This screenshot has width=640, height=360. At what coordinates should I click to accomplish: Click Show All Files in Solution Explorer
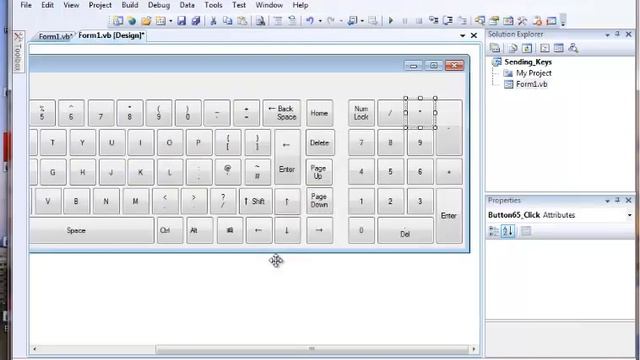pyautogui.click(x=513, y=48)
